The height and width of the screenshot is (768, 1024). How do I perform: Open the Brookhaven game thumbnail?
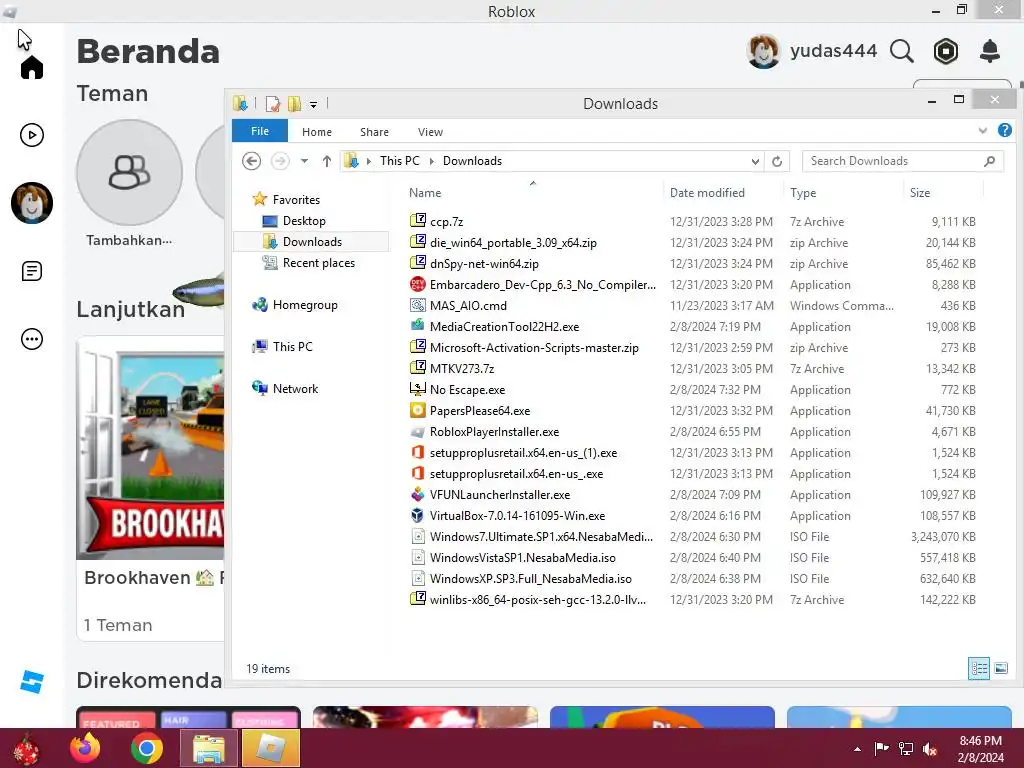pyautogui.click(x=151, y=448)
